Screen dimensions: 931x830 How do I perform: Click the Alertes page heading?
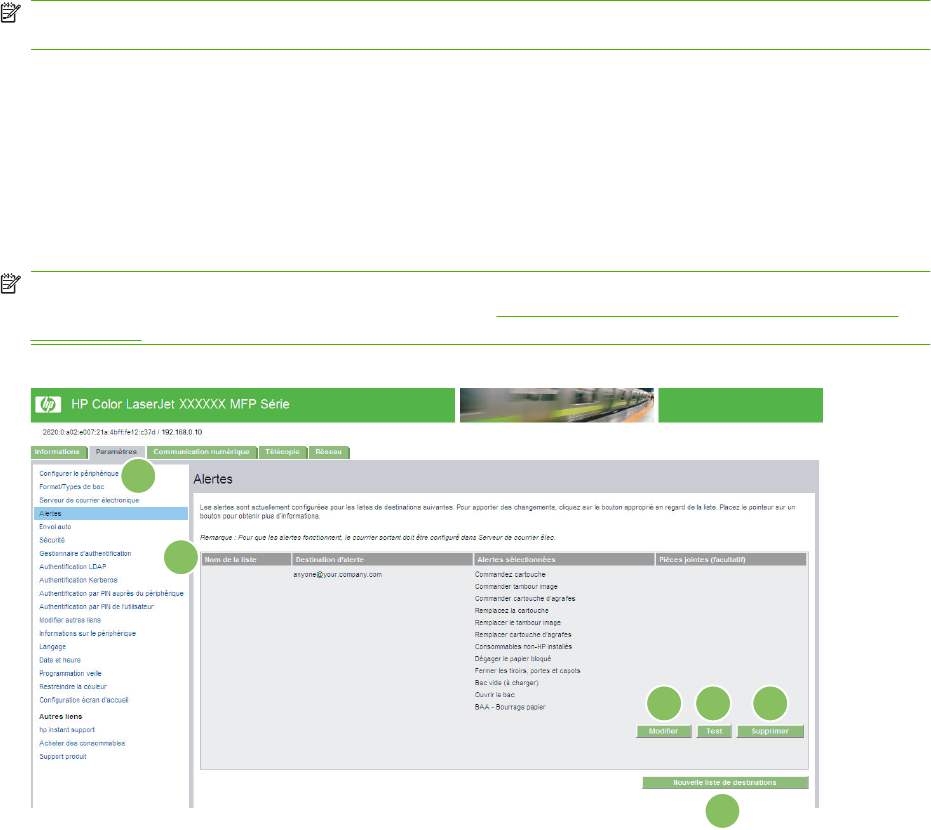pos(213,480)
